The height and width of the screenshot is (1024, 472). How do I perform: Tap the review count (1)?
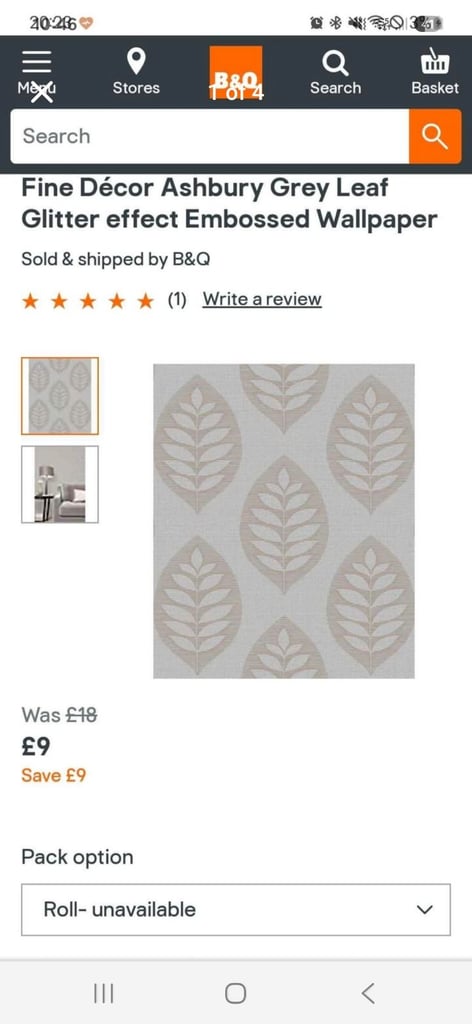[x=177, y=300]
